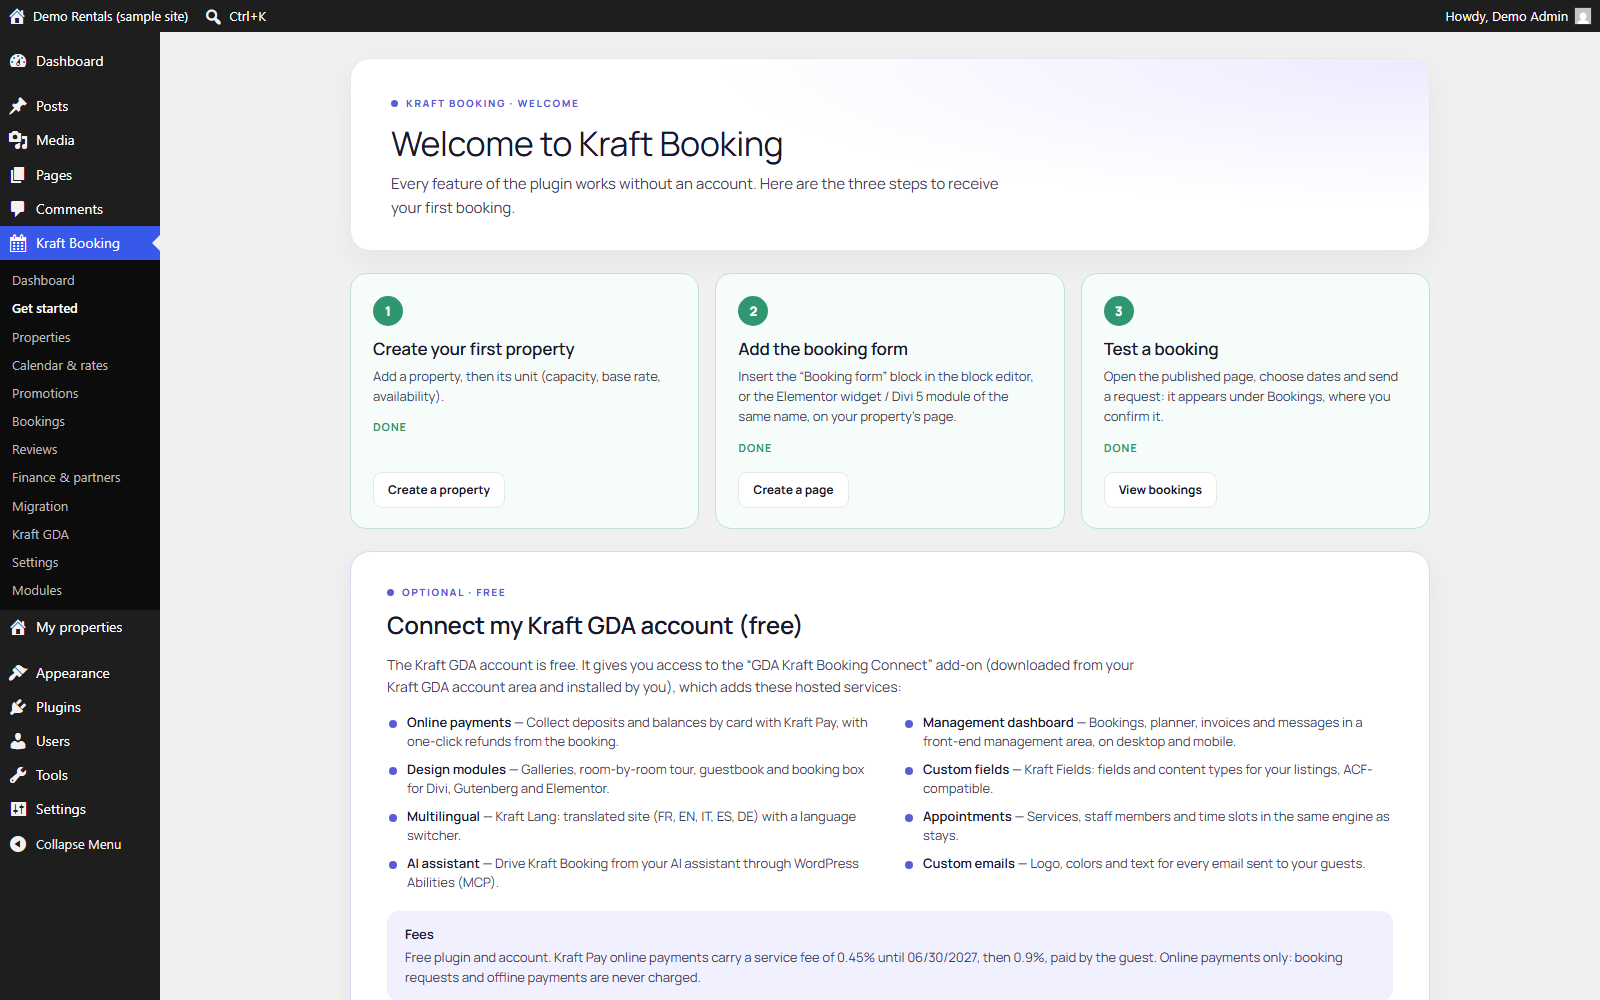Click the 'Connect my Kraft GDA account (free)' heading
The height and width of the screenshot is (1000, 1600).
594,626
